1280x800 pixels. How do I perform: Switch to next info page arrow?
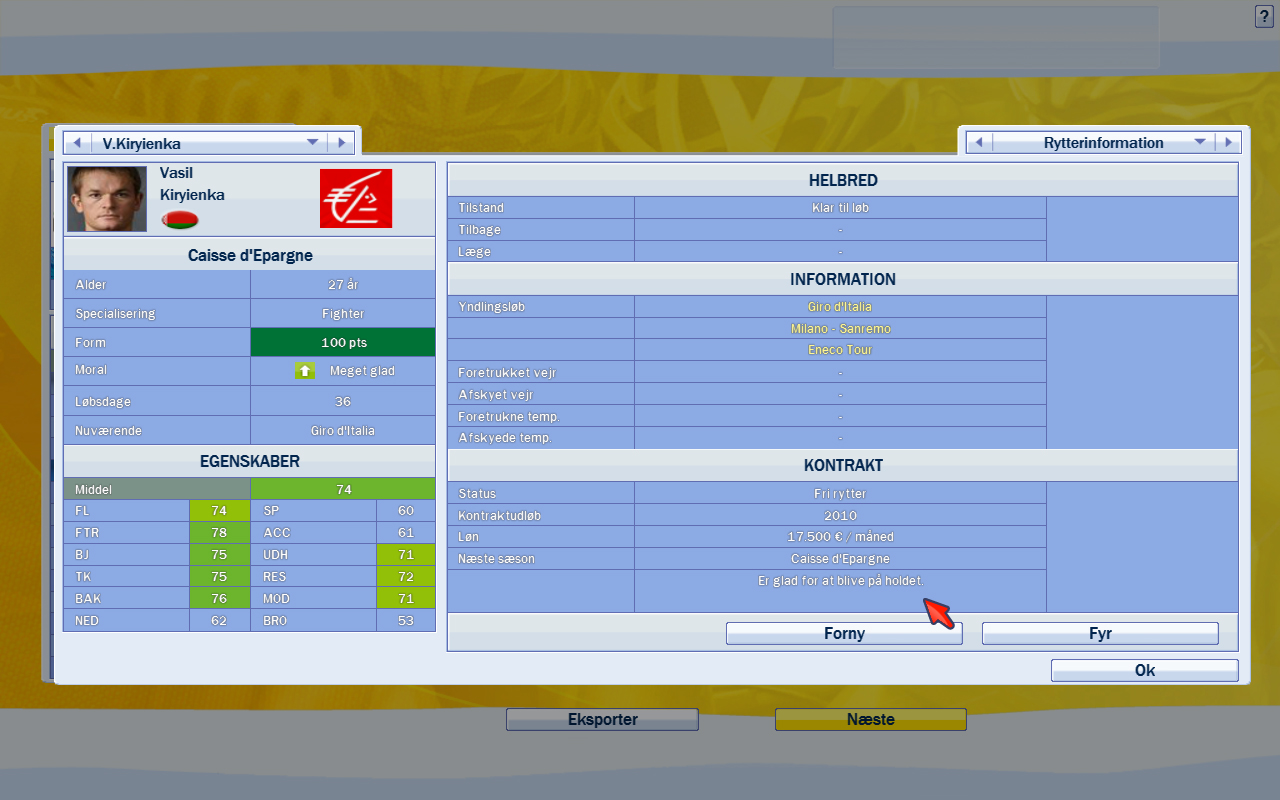1228,143
